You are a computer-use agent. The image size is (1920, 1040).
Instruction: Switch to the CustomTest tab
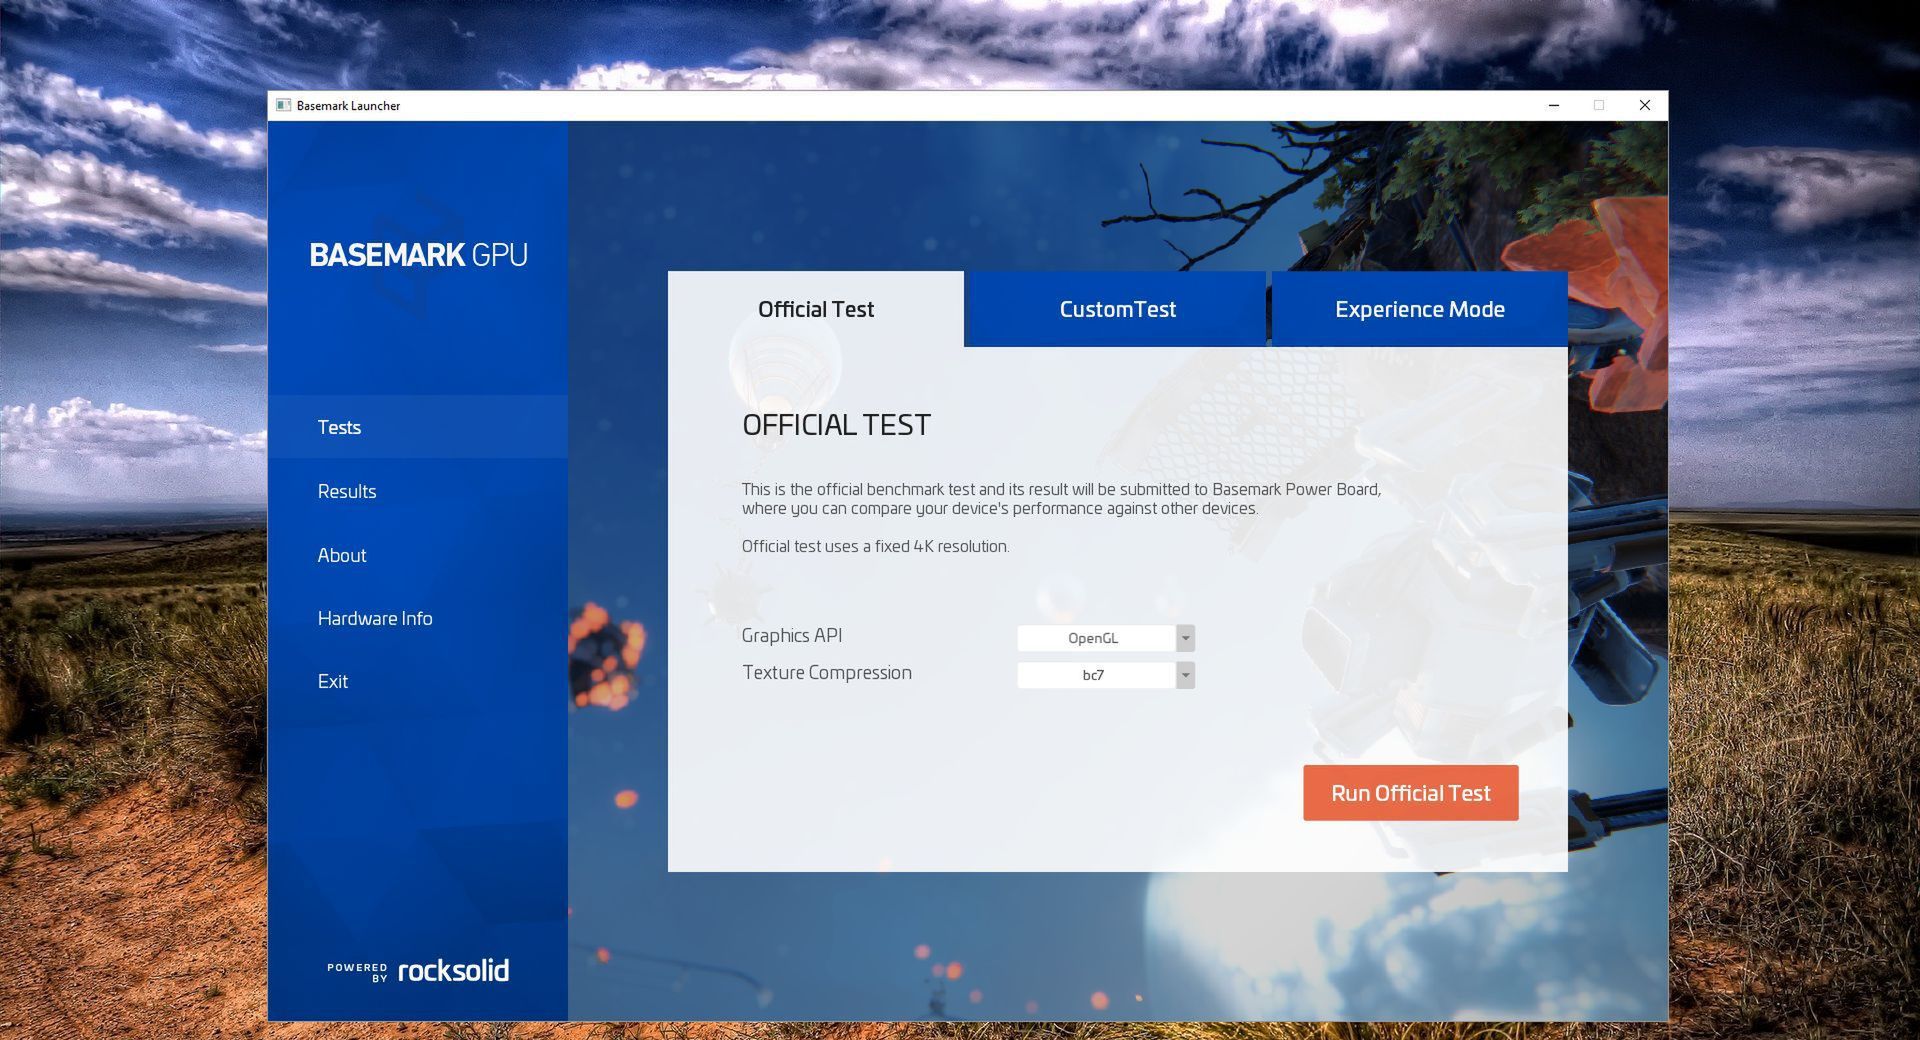point(1117,309)
